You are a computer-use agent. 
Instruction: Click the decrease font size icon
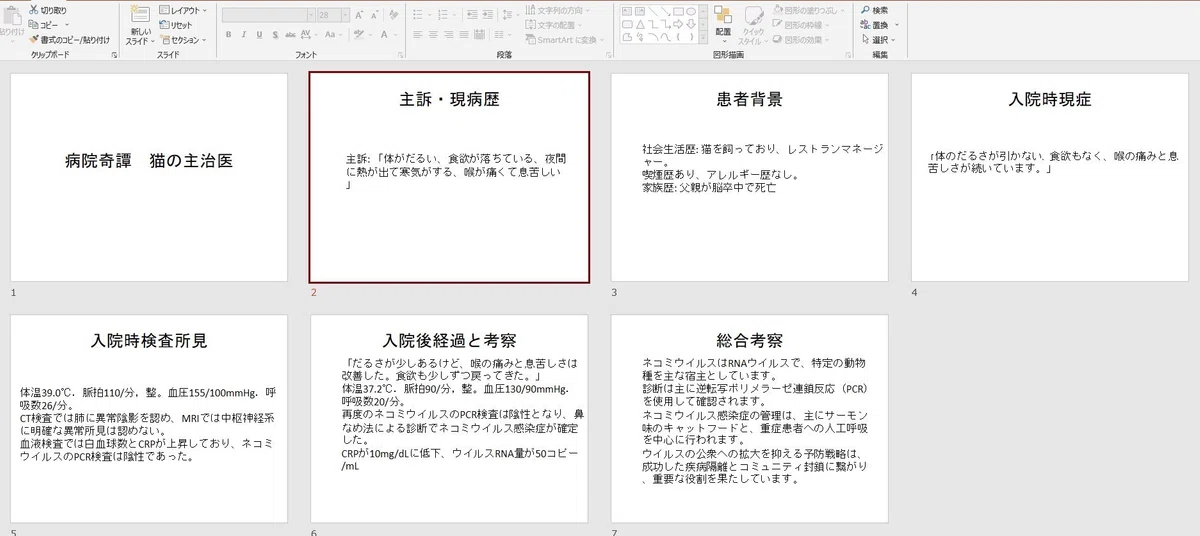pyautogui.click(x=374, y=15)
